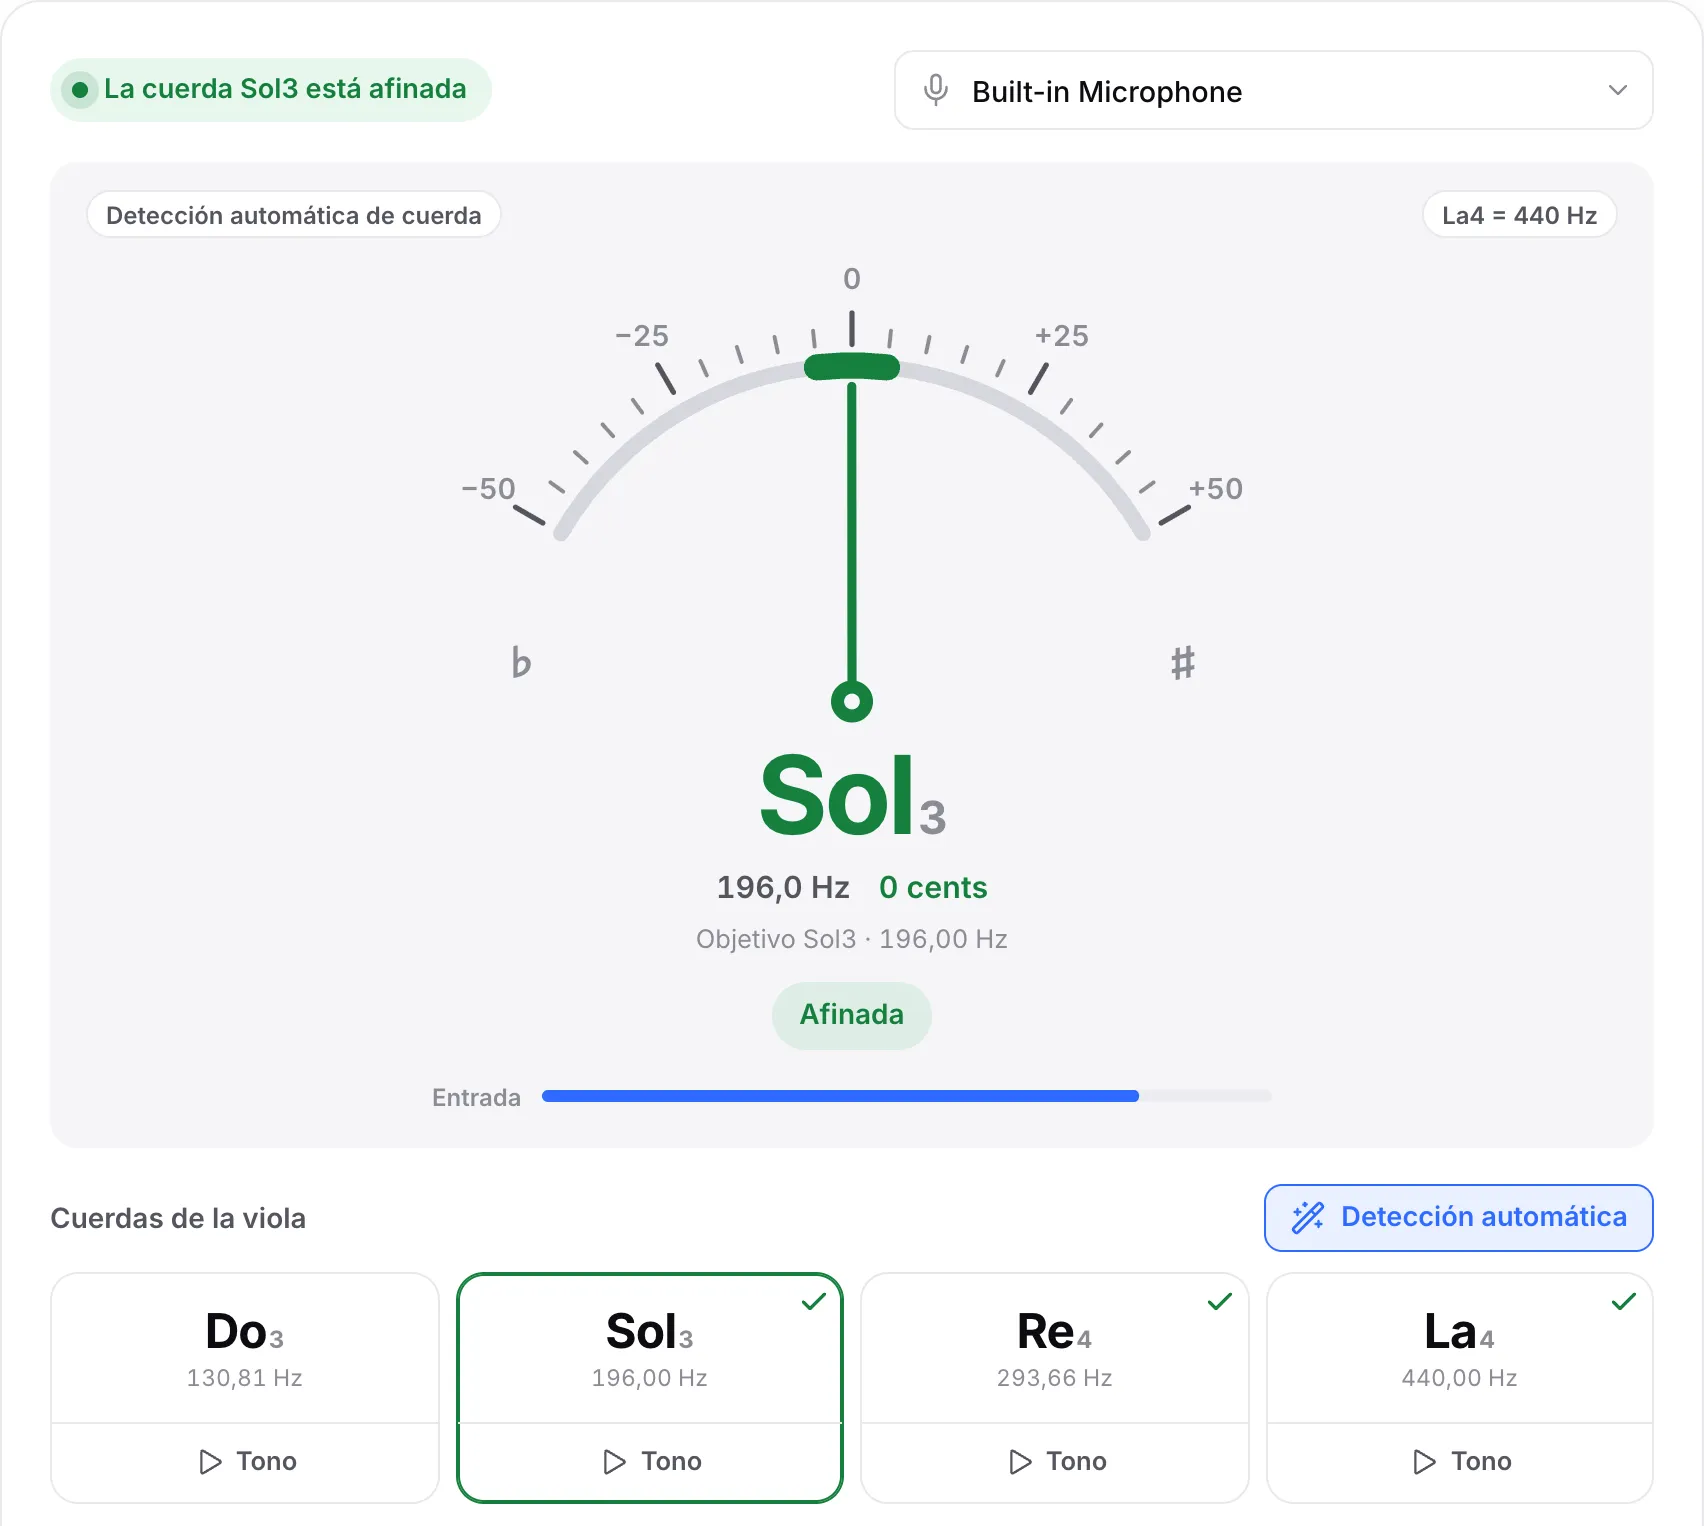Click the −25 gauge scale label
The image size is (1704, 1526).
click(x=641, y=335)
